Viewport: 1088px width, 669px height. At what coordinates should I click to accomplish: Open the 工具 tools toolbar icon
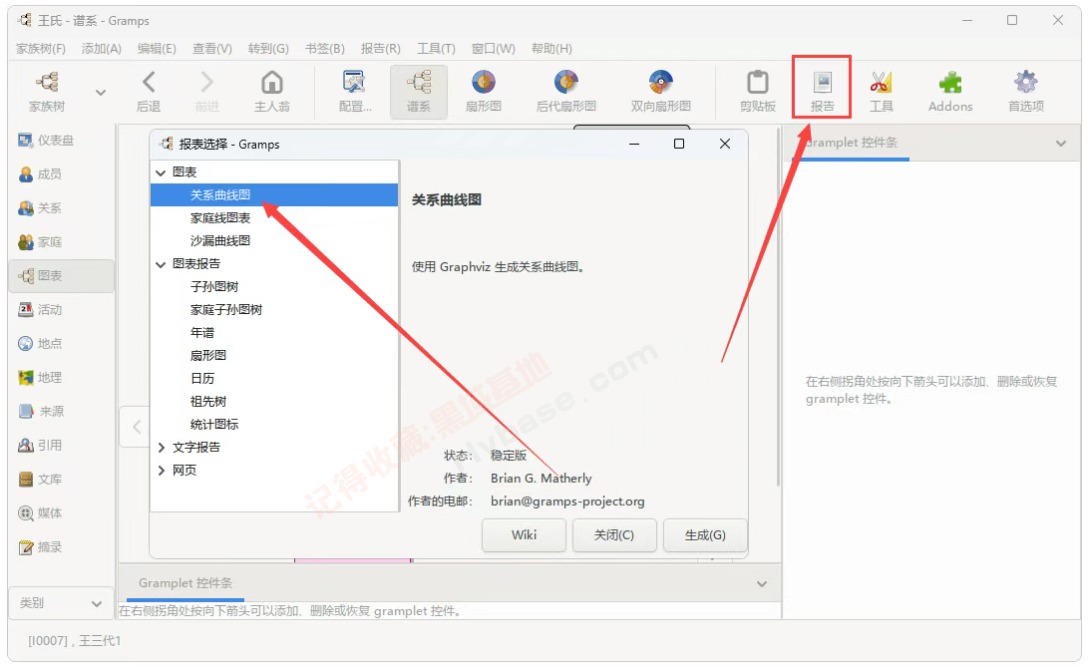[x=881, y=91]
